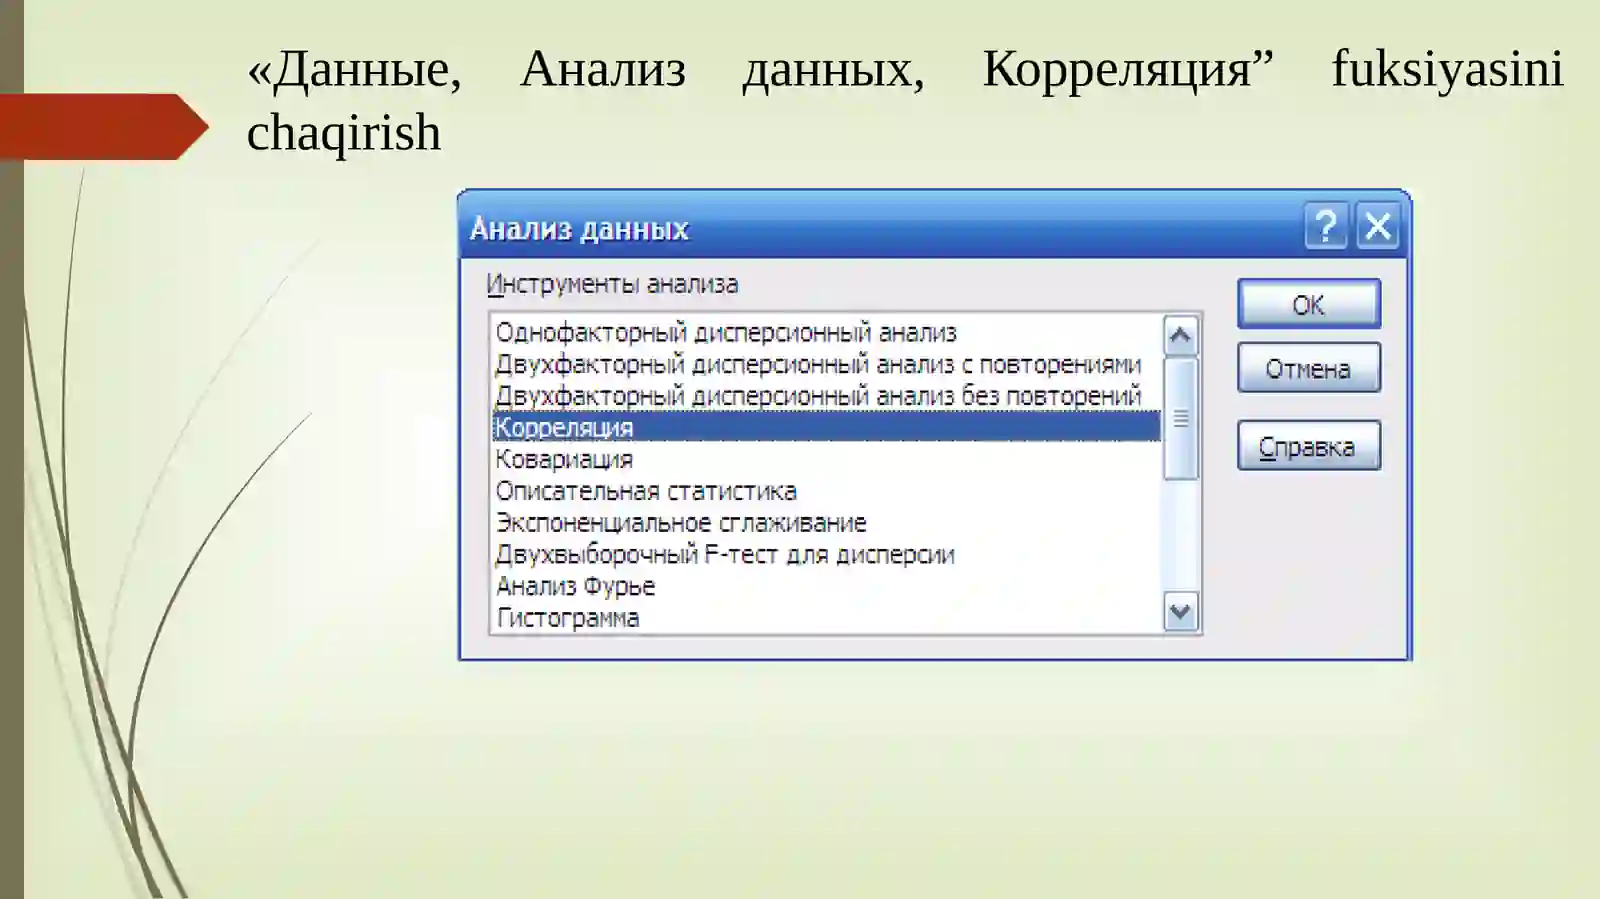Select Ковариация in the list

pyautogui.click(x=827, y=459)
